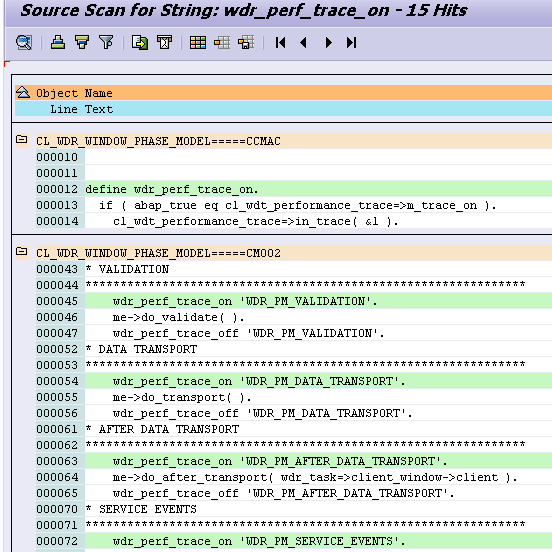The height and width of the screenshot is (552, 552).
Task: Go to previous page arrow
Action: pos(304,43)
